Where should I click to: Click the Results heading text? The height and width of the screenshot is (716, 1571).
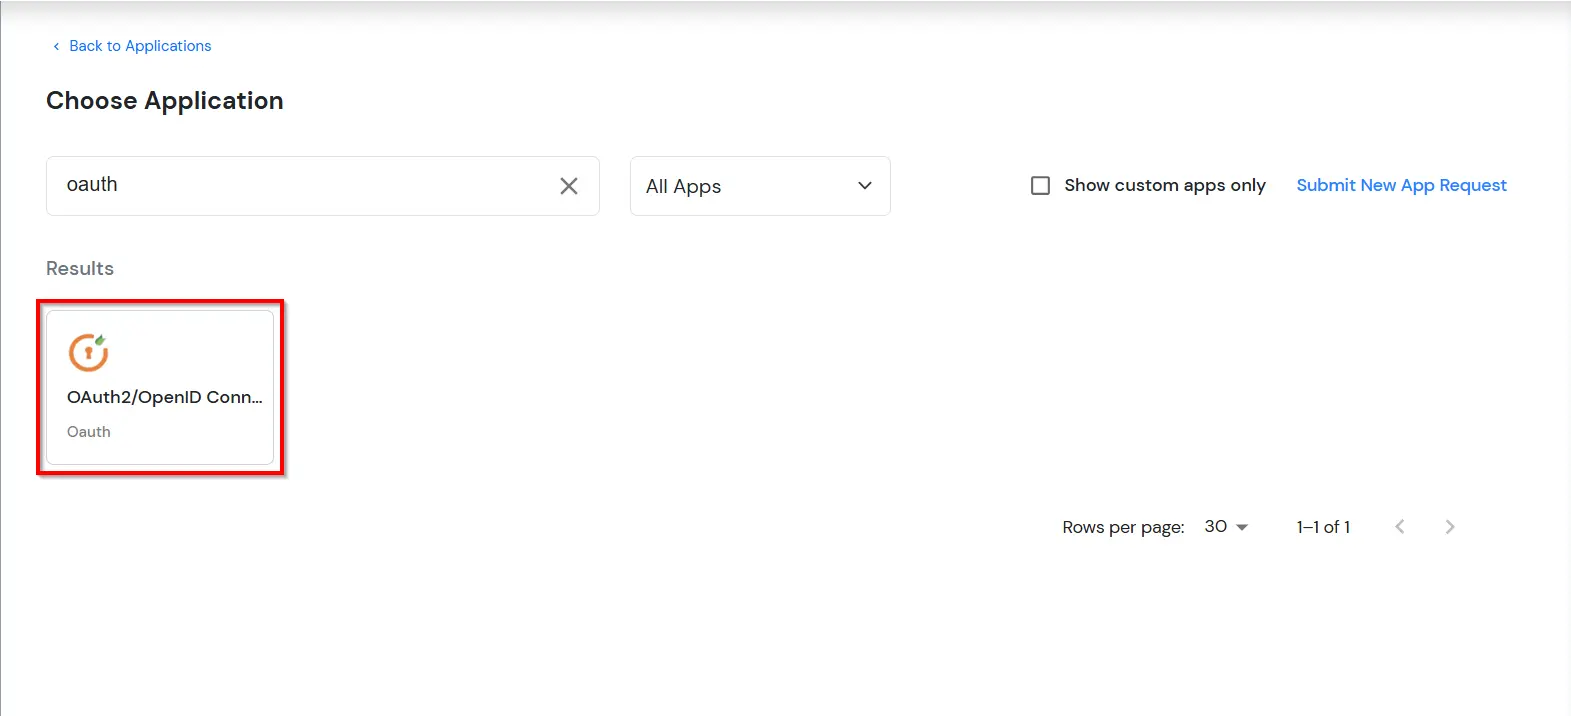click(80, 268)
